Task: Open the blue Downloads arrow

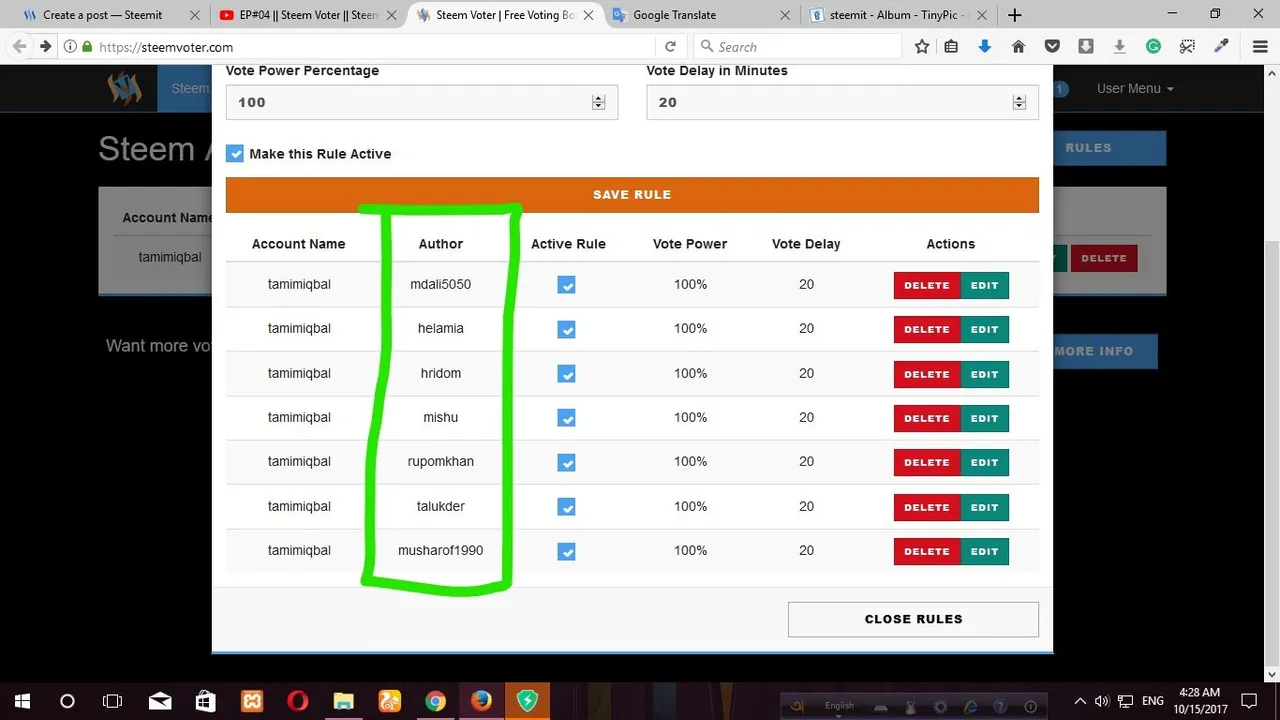Action: coord(985,47)
